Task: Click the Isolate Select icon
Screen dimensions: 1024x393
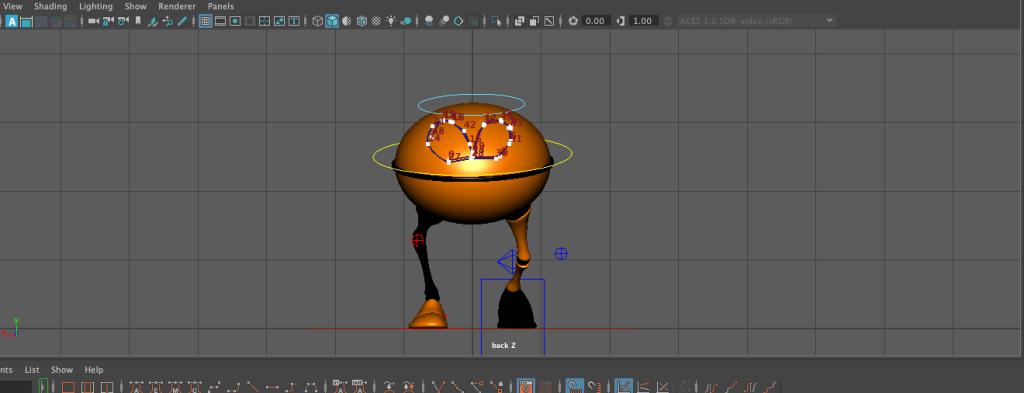Action: [497, 21]
